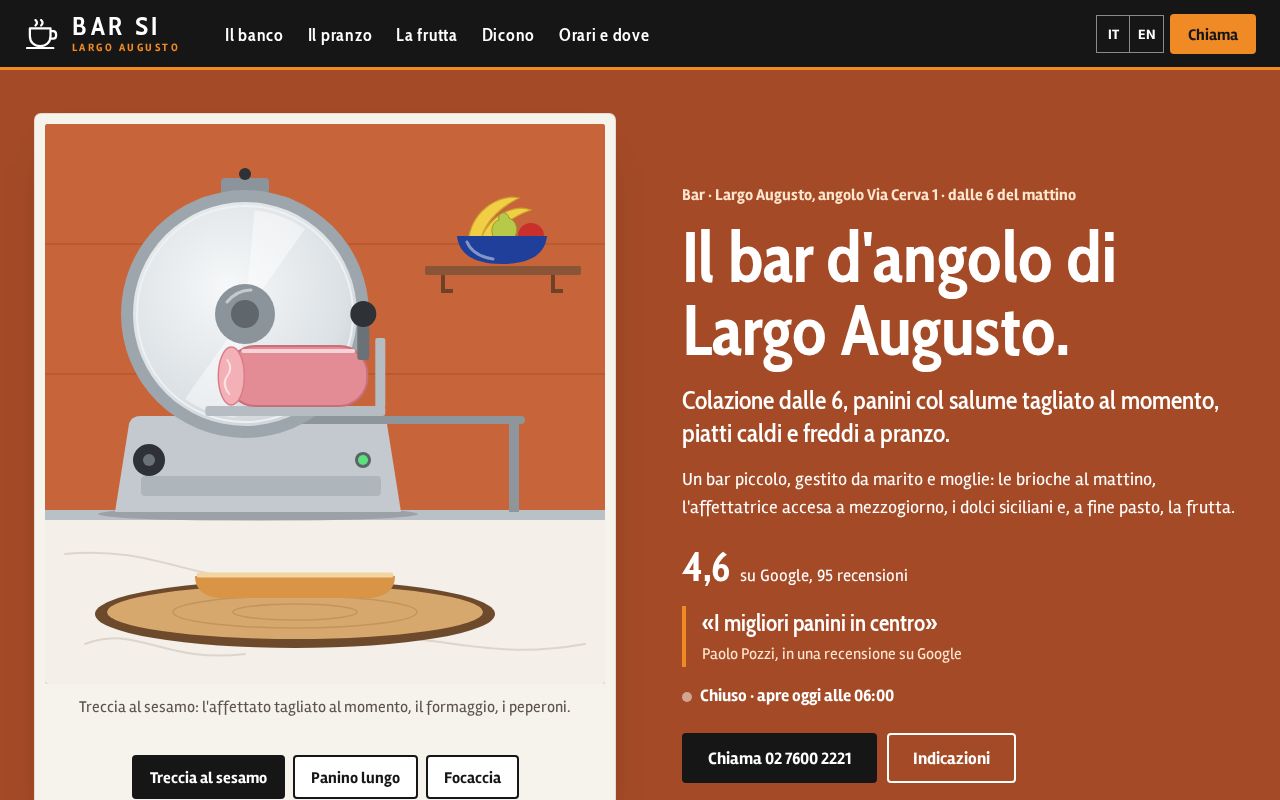Click the Il bar d'angolo di Largo Augusto heading
This screenshot has width=1280, height=800.
[899, 294]
